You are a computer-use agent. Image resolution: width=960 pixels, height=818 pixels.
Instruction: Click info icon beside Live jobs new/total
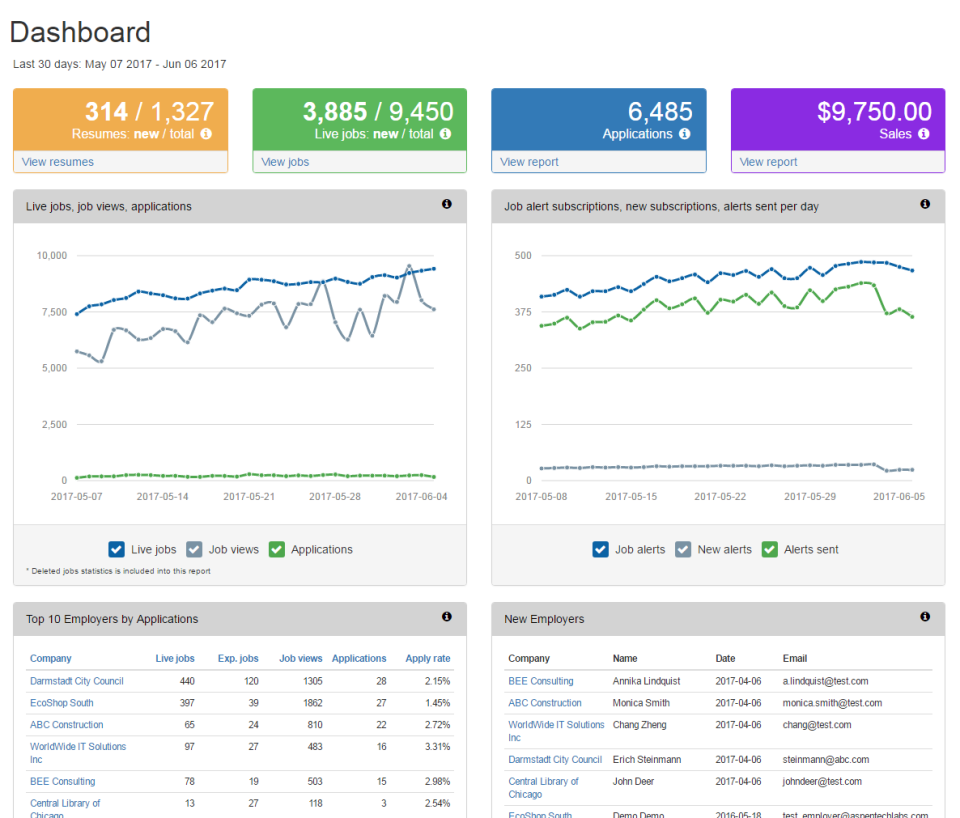point(446,133)
